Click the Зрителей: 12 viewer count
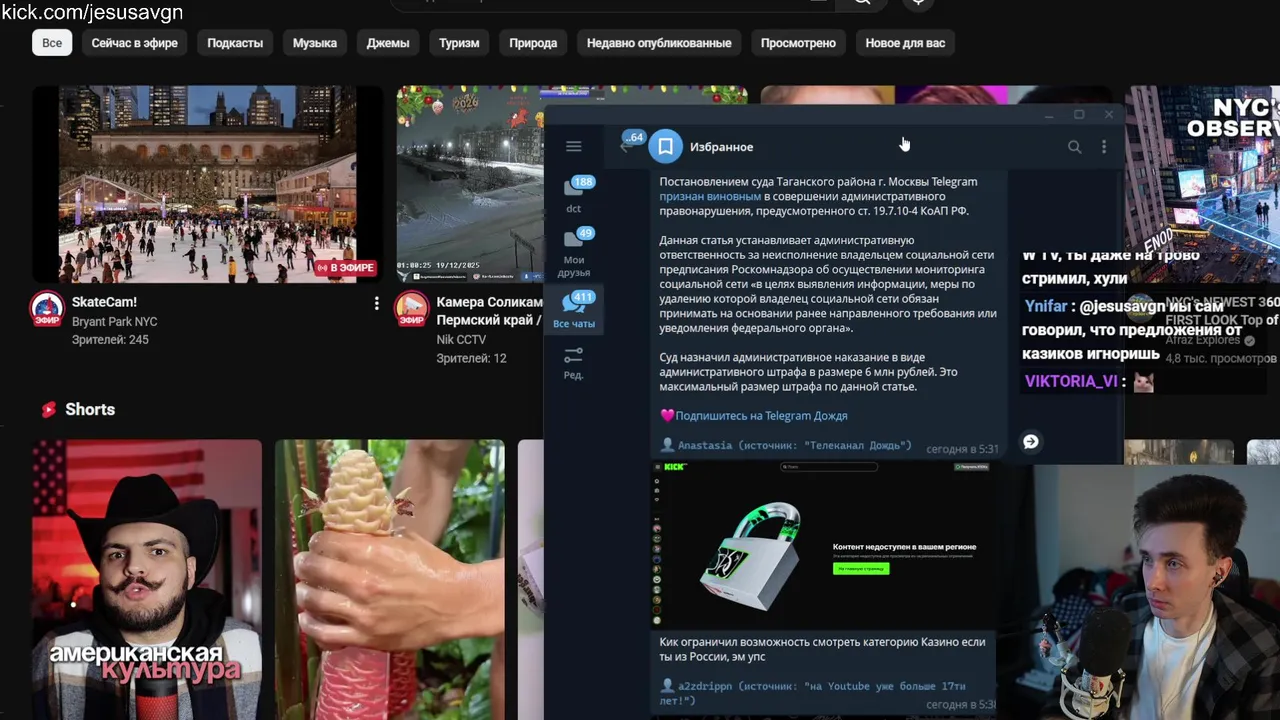 point(471,358)
